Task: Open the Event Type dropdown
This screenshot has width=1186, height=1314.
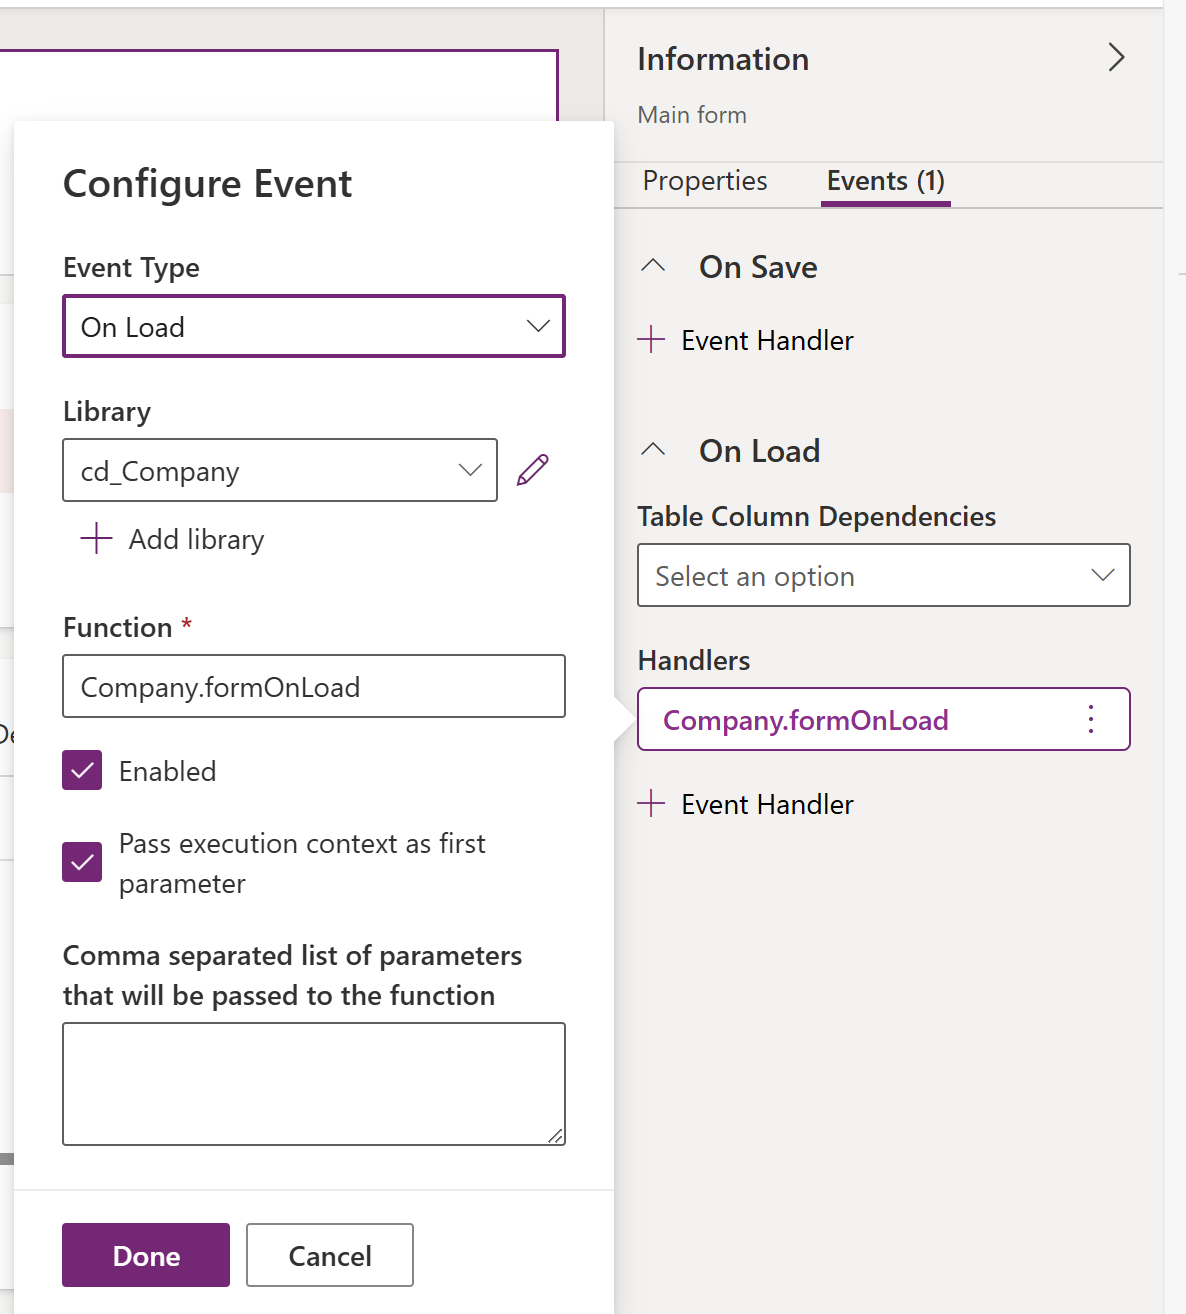Action: coord(314,326)
